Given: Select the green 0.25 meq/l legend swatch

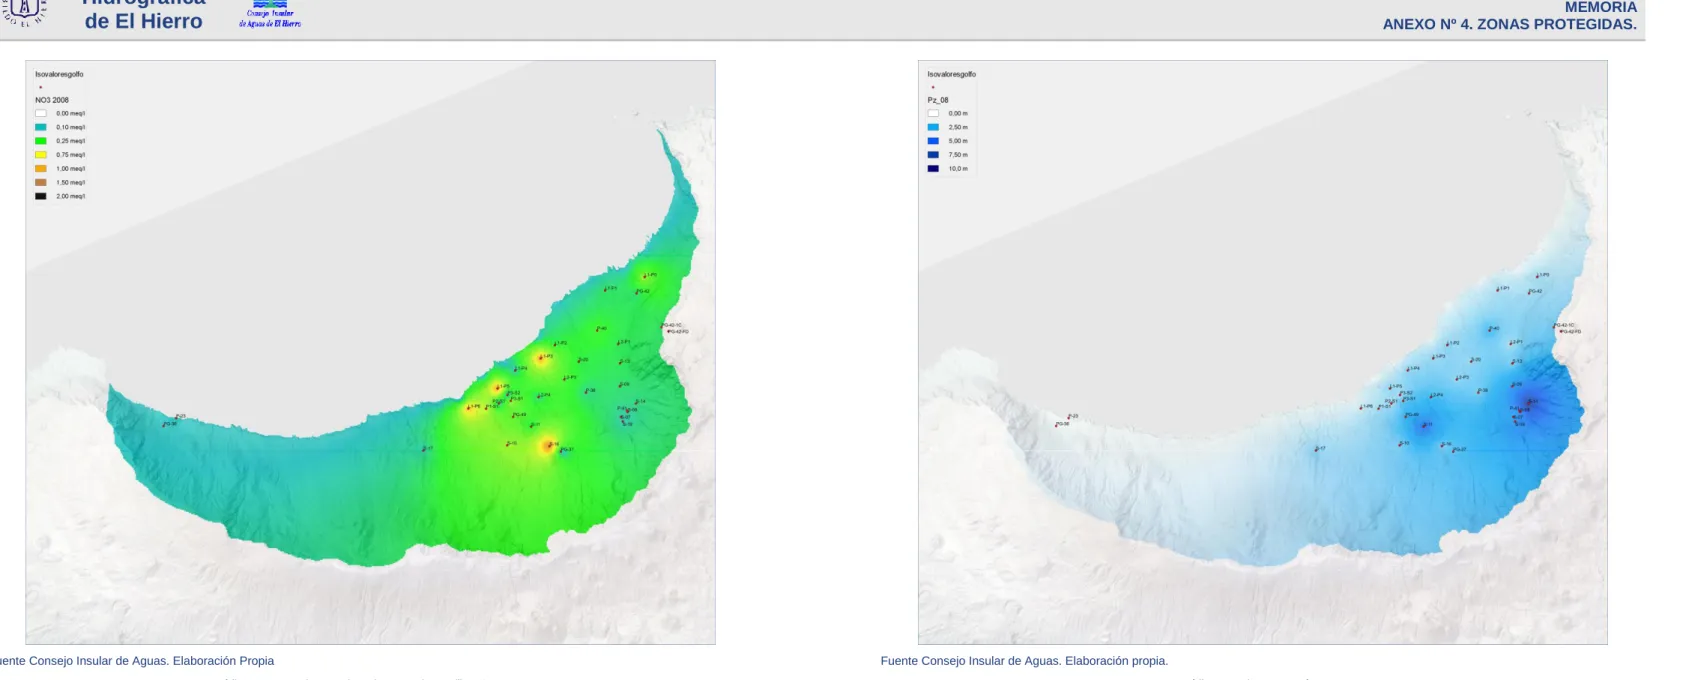Looking at the screenshot, I should tap(41, 141).
